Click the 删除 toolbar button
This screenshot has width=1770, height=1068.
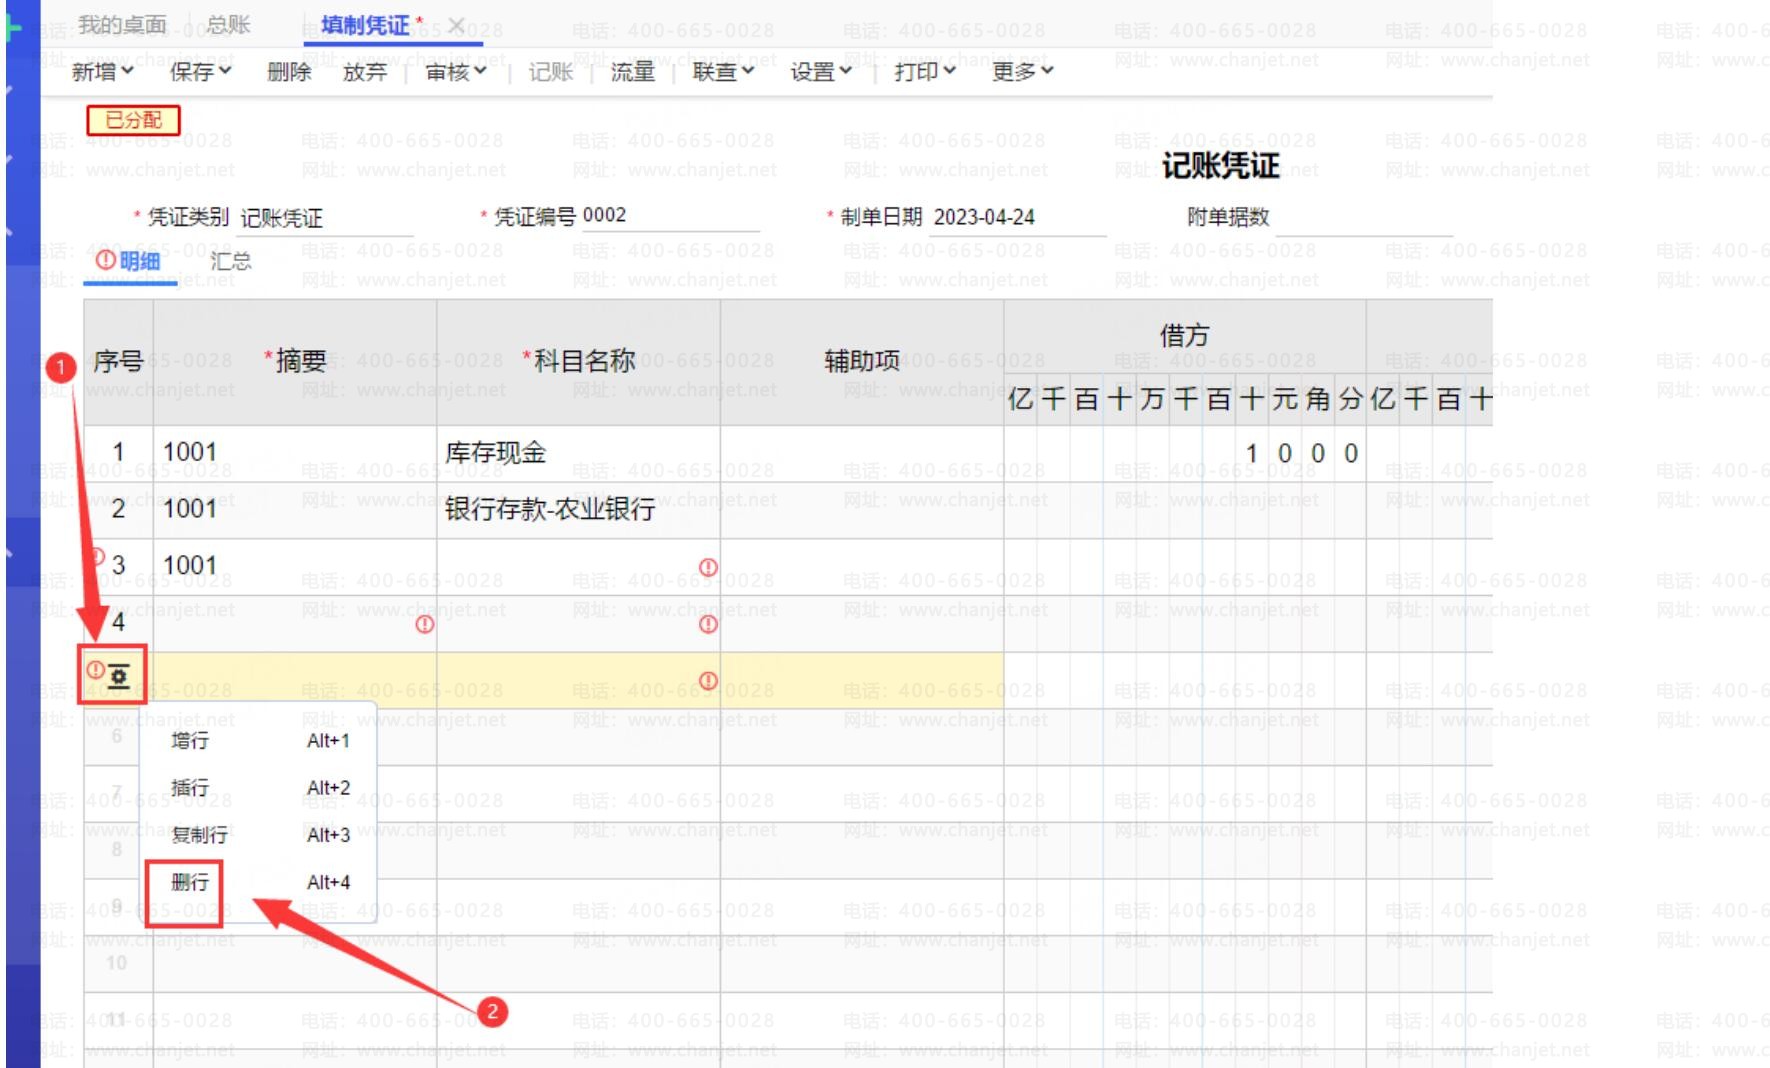click(x=289, y=71)
